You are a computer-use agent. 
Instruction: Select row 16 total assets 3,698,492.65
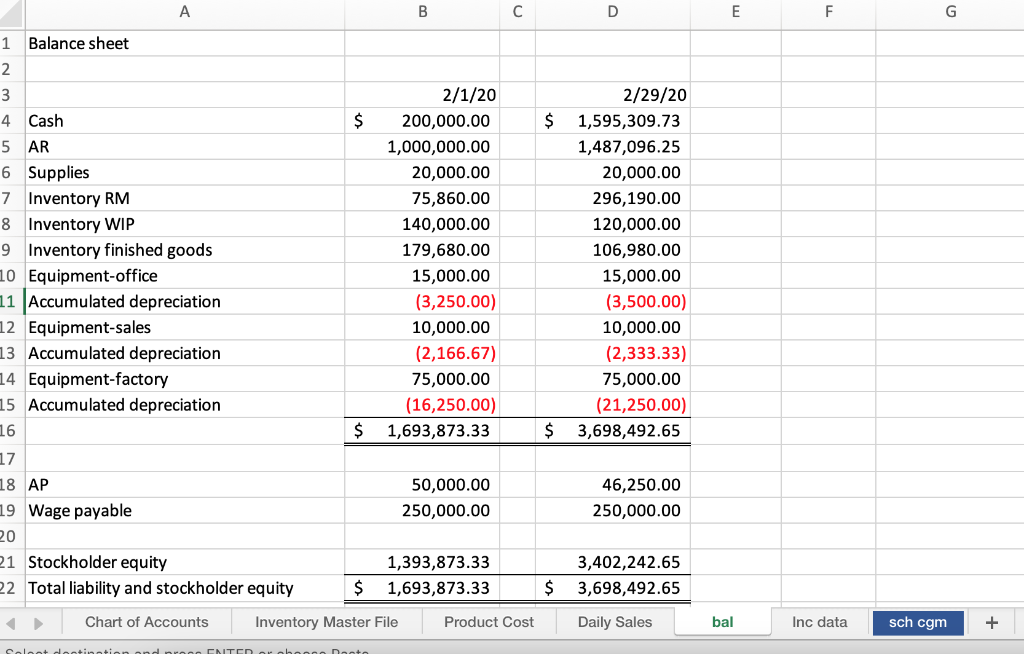(613, 431)
